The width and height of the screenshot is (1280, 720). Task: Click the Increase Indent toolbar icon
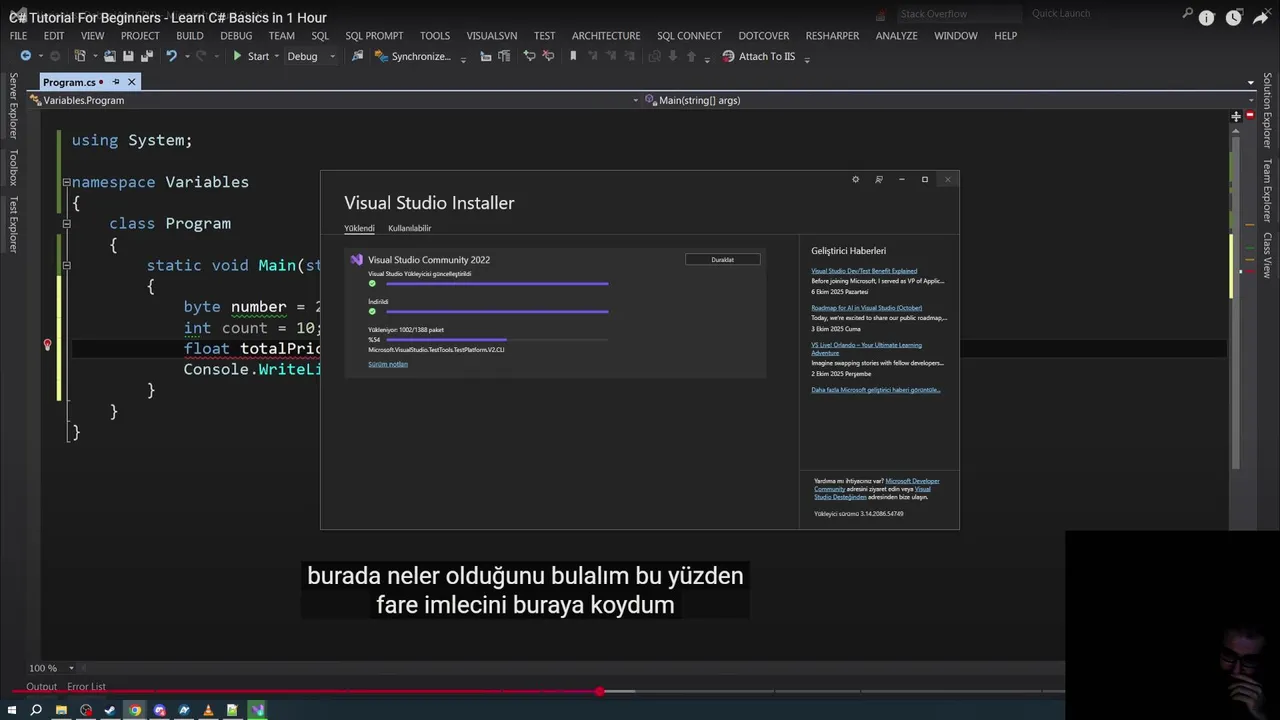point(504,56)
